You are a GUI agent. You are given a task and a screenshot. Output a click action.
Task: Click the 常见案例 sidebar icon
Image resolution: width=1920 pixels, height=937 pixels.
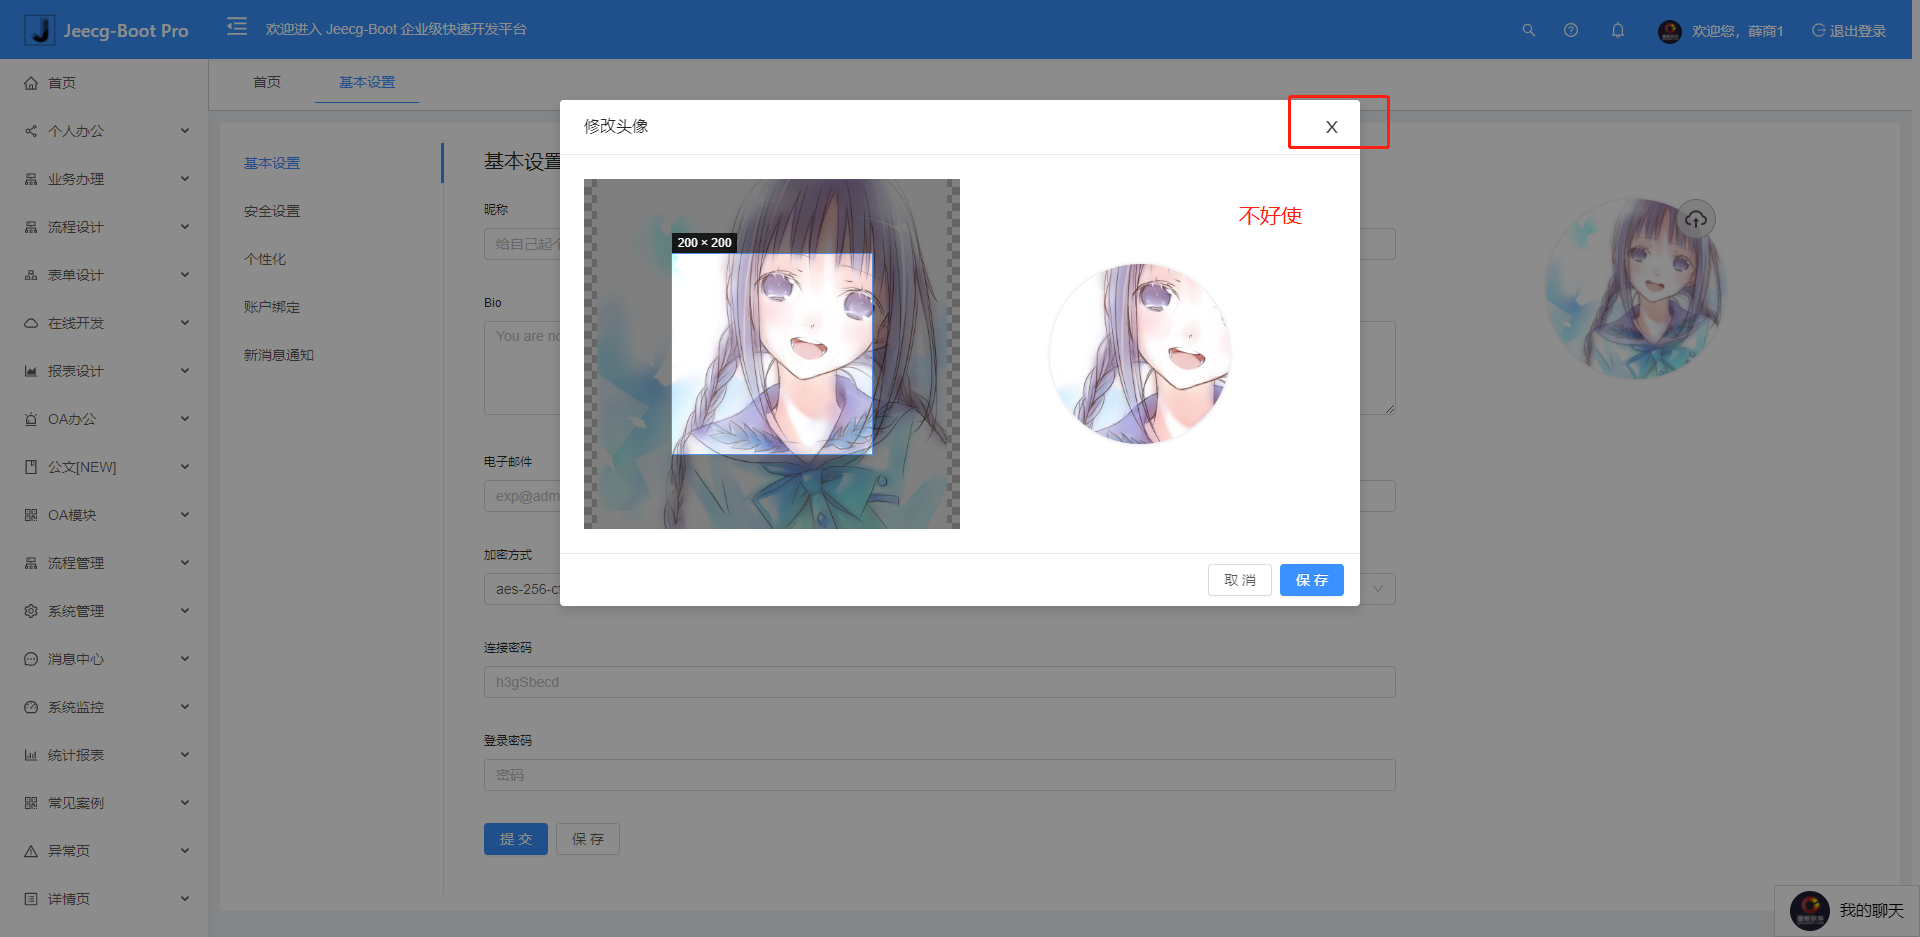coord(31,803)
